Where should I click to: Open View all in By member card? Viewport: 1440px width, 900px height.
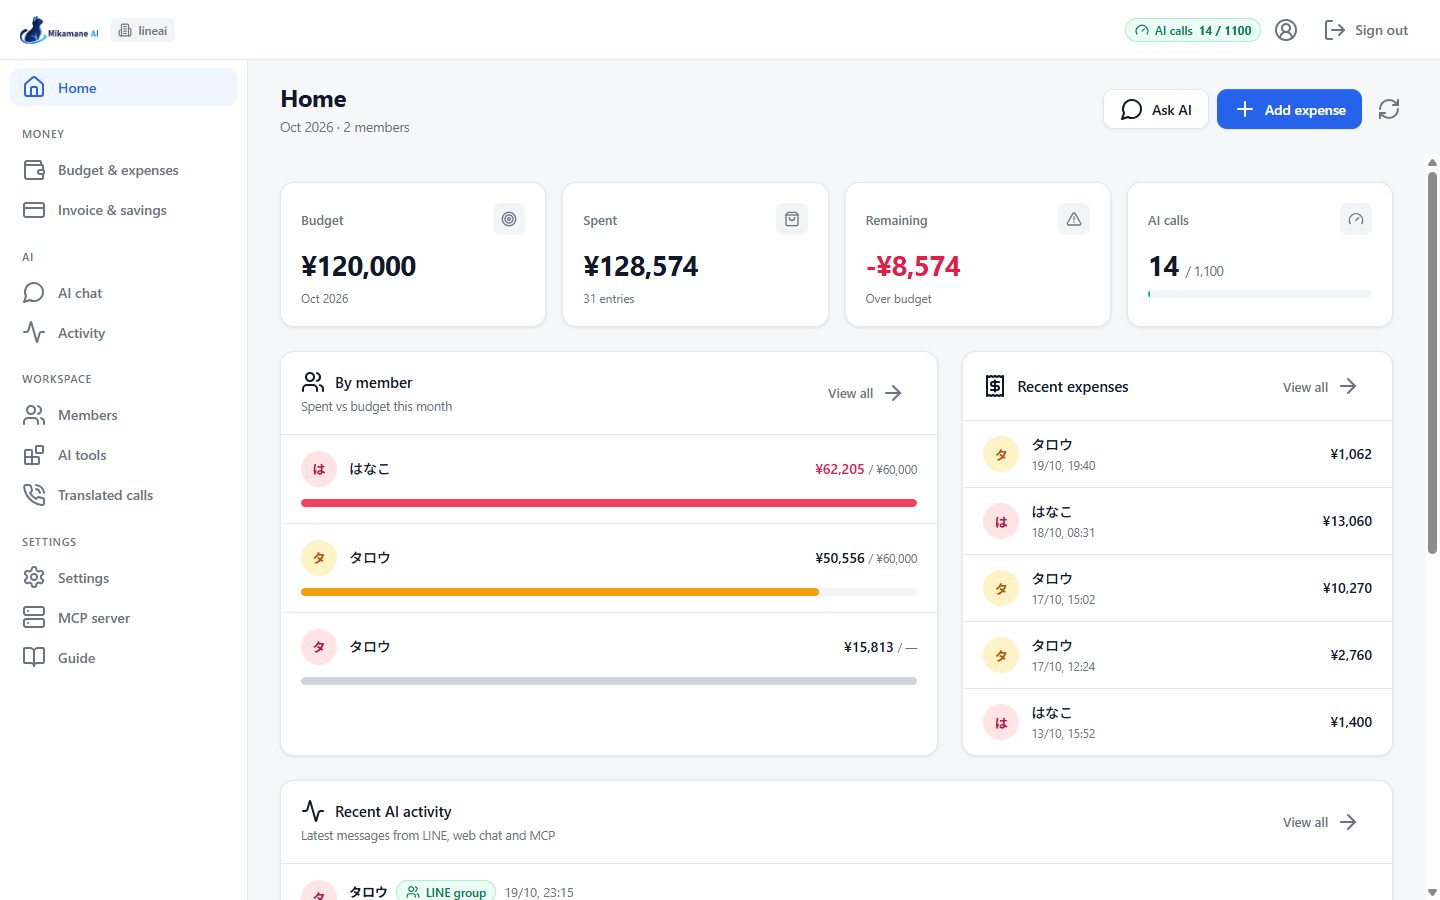865,393
